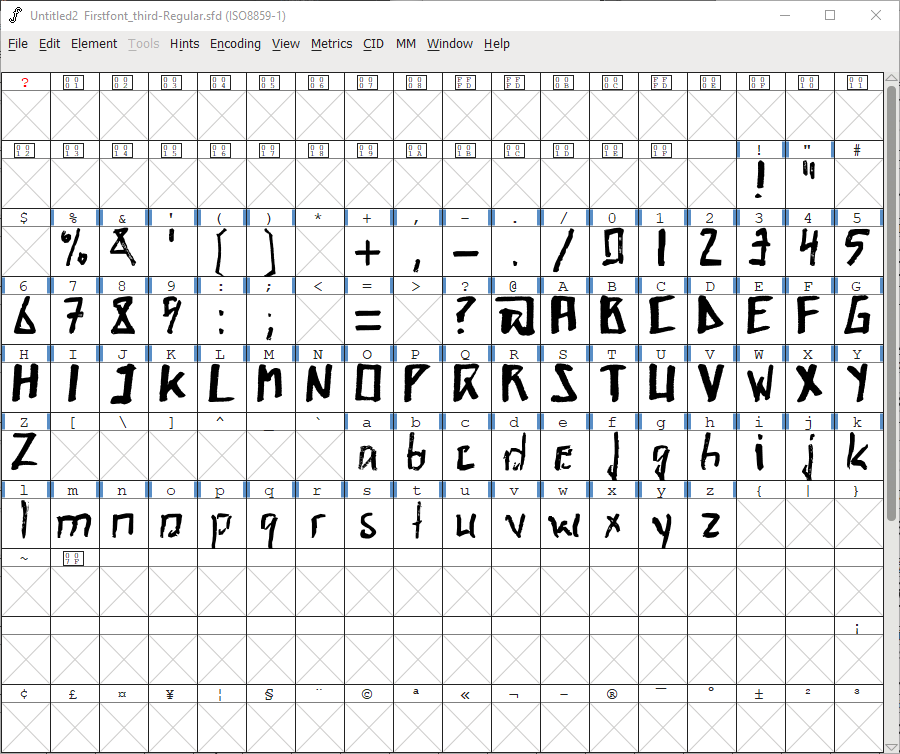Open the MM menu
Image resolution: width=900 pixels, height=754 pixels.
click(406, 44)
